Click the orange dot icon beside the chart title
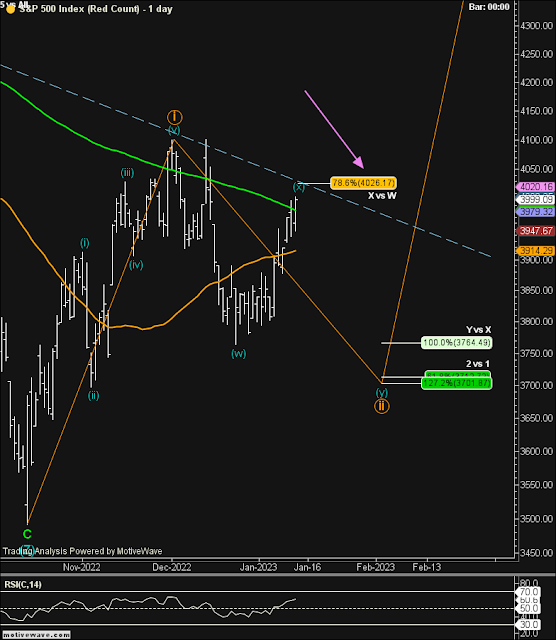Viewport: 556px width, 640px height. [x=11, y=9]
